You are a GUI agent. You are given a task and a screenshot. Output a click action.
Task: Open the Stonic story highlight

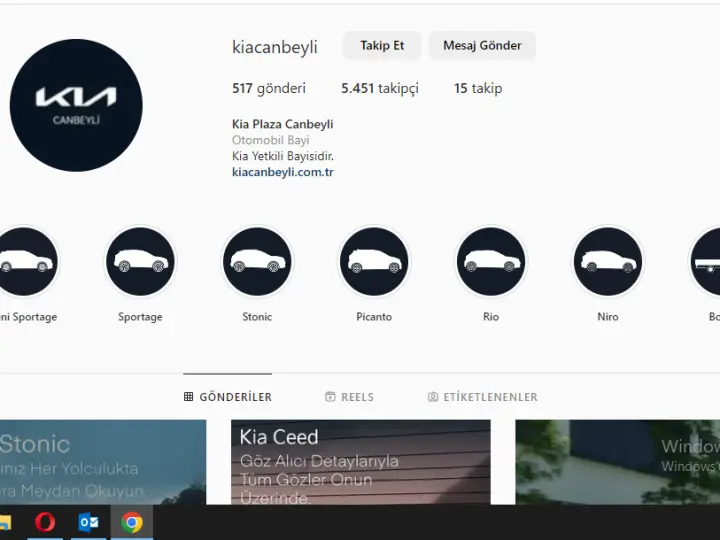click(257, 262)
